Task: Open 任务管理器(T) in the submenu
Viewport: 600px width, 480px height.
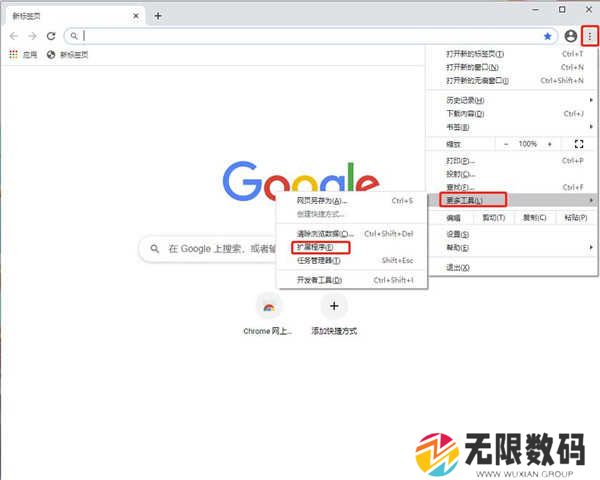Action: pyautogui.click(x=352, y=261)
